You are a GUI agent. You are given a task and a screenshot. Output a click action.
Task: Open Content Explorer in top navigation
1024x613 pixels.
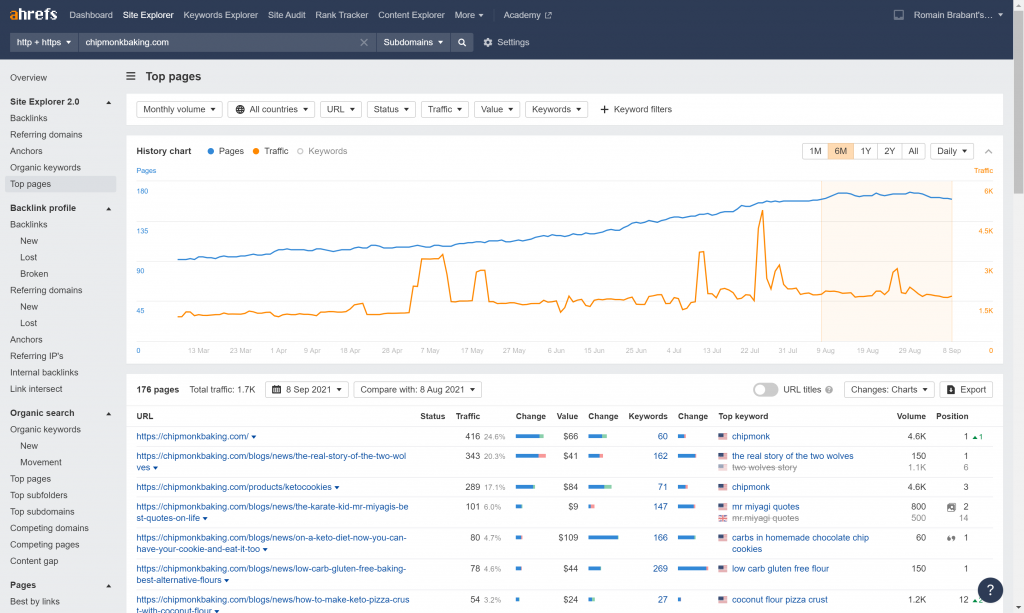click(x=411, y=14)
